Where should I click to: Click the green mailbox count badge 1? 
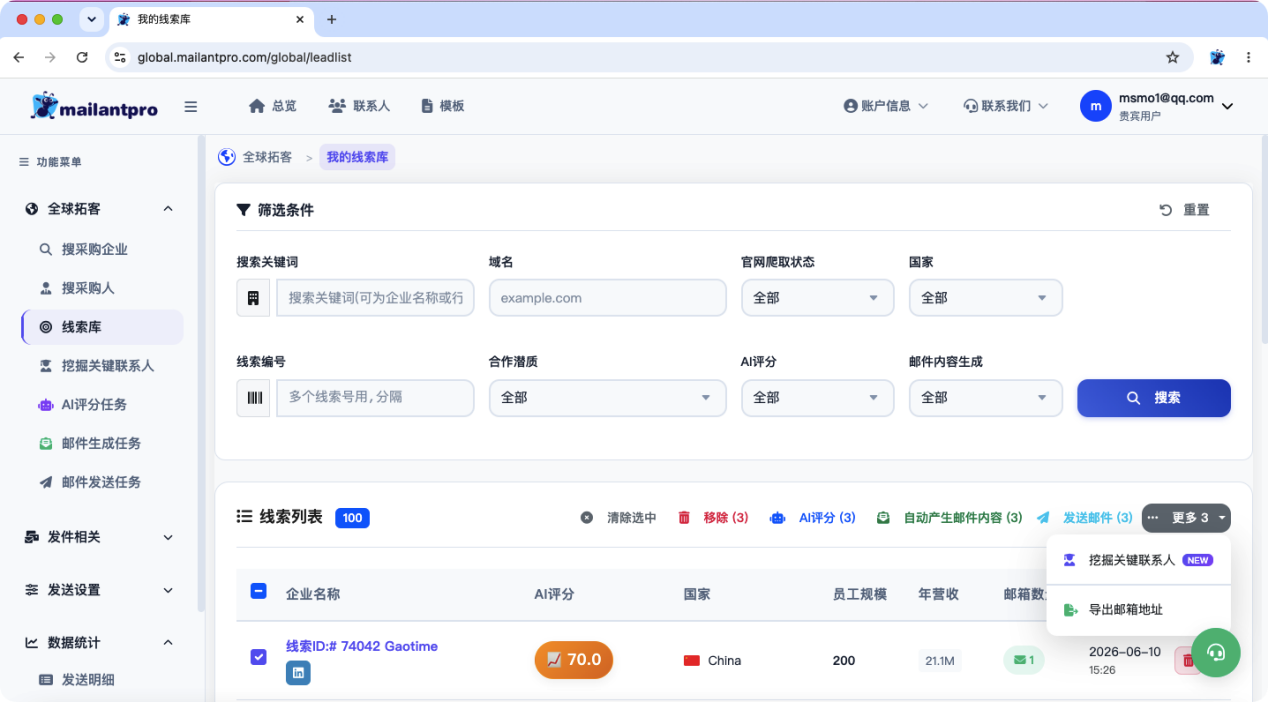[x=1024, y=660]
